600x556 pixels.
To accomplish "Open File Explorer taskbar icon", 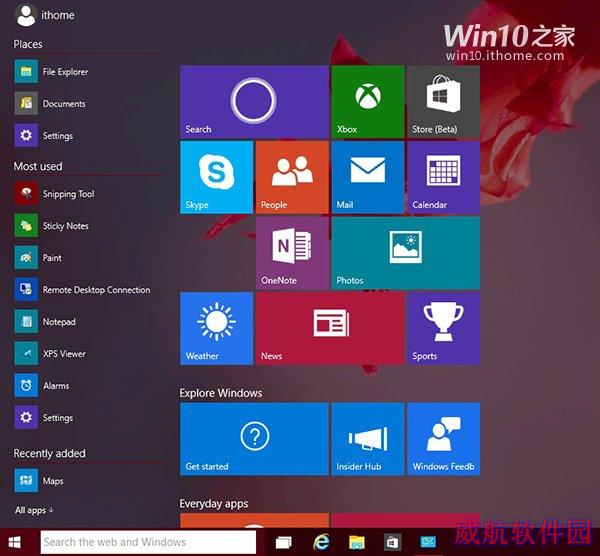I will click(357, 542).
